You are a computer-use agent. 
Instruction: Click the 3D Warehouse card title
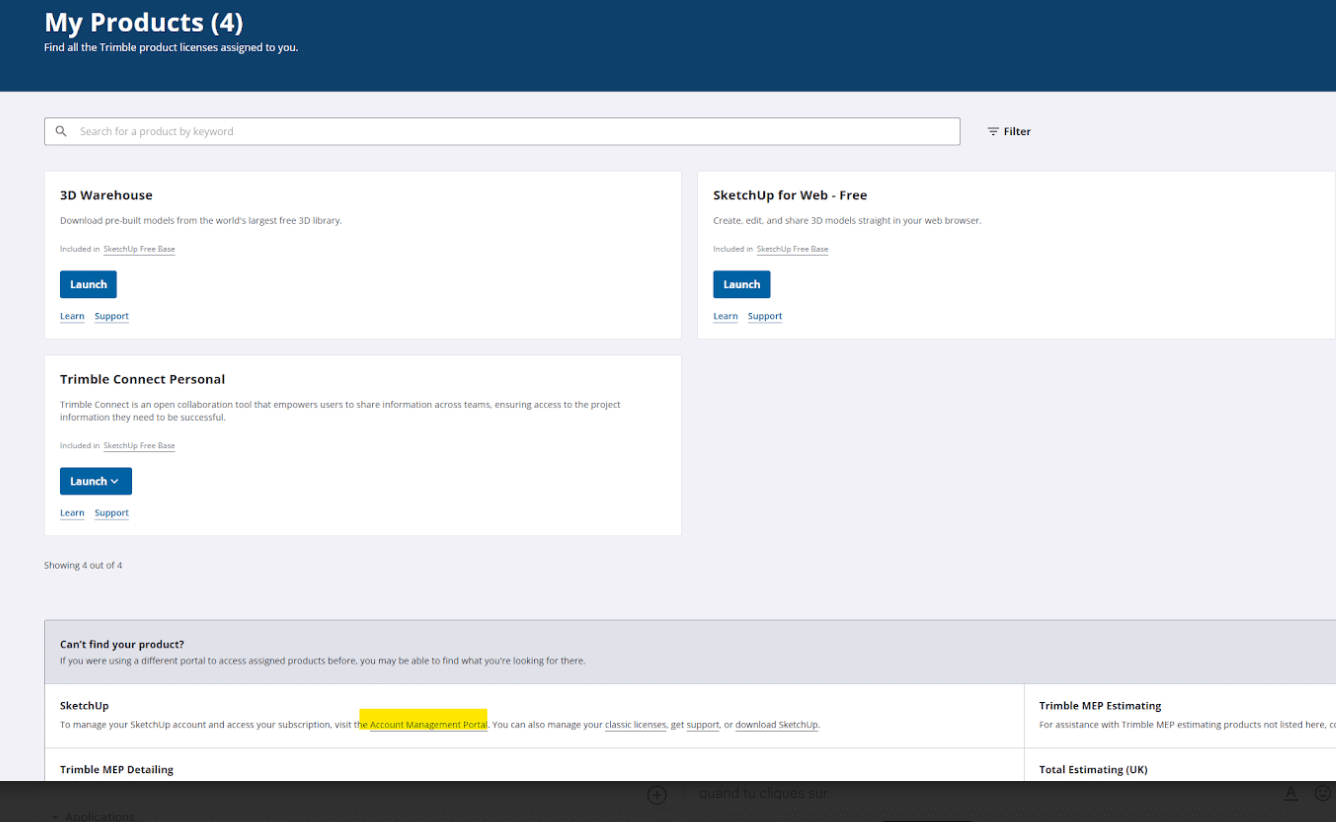click(106, 195)
